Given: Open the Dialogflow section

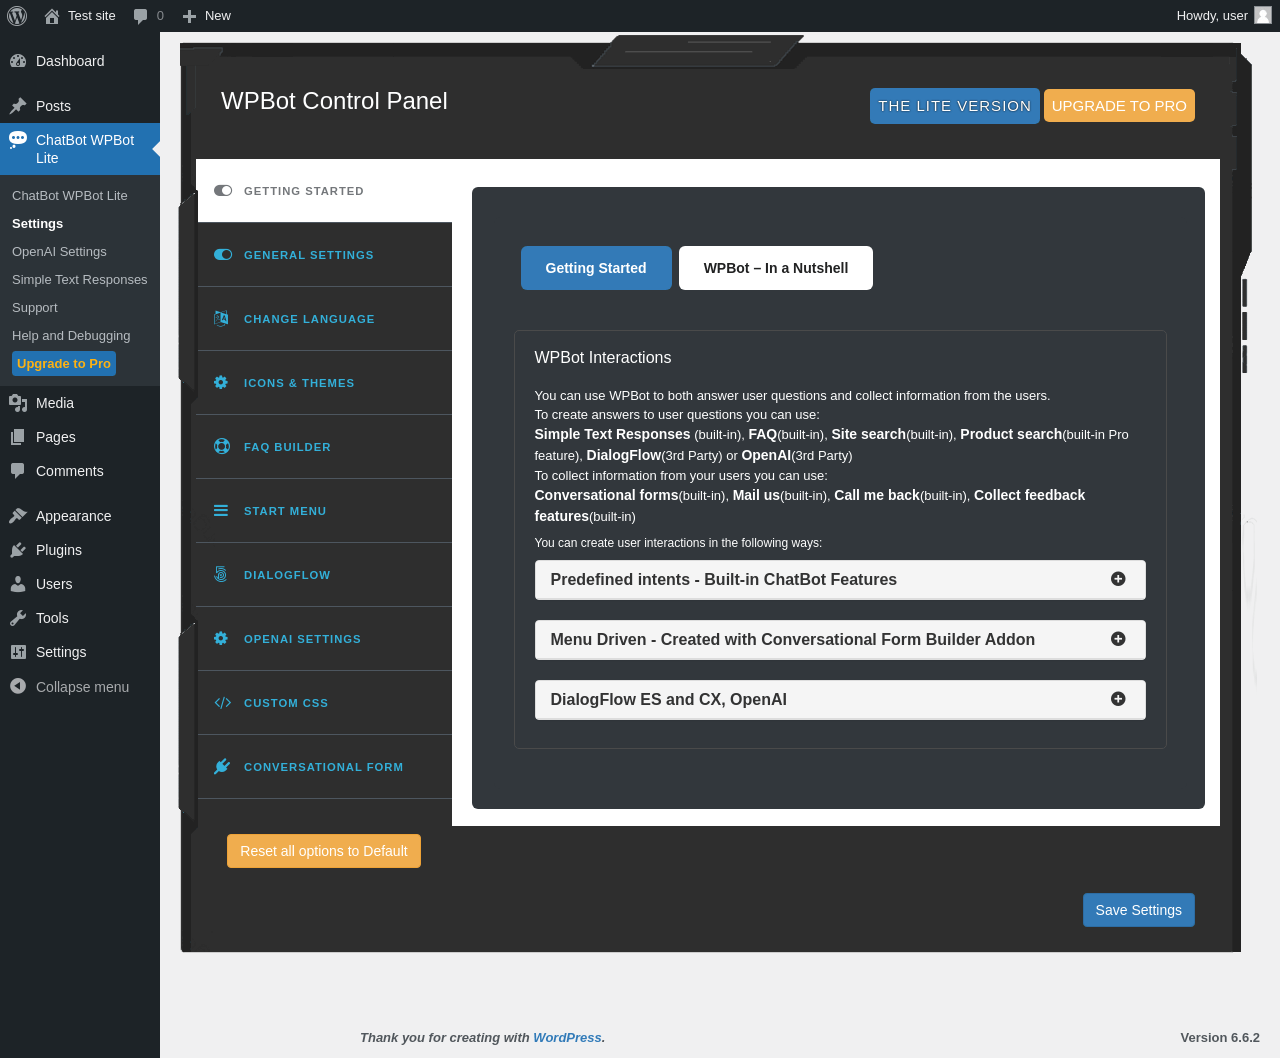Looking at the screenshot, I should pyautogui.click(x=325, y=575).
